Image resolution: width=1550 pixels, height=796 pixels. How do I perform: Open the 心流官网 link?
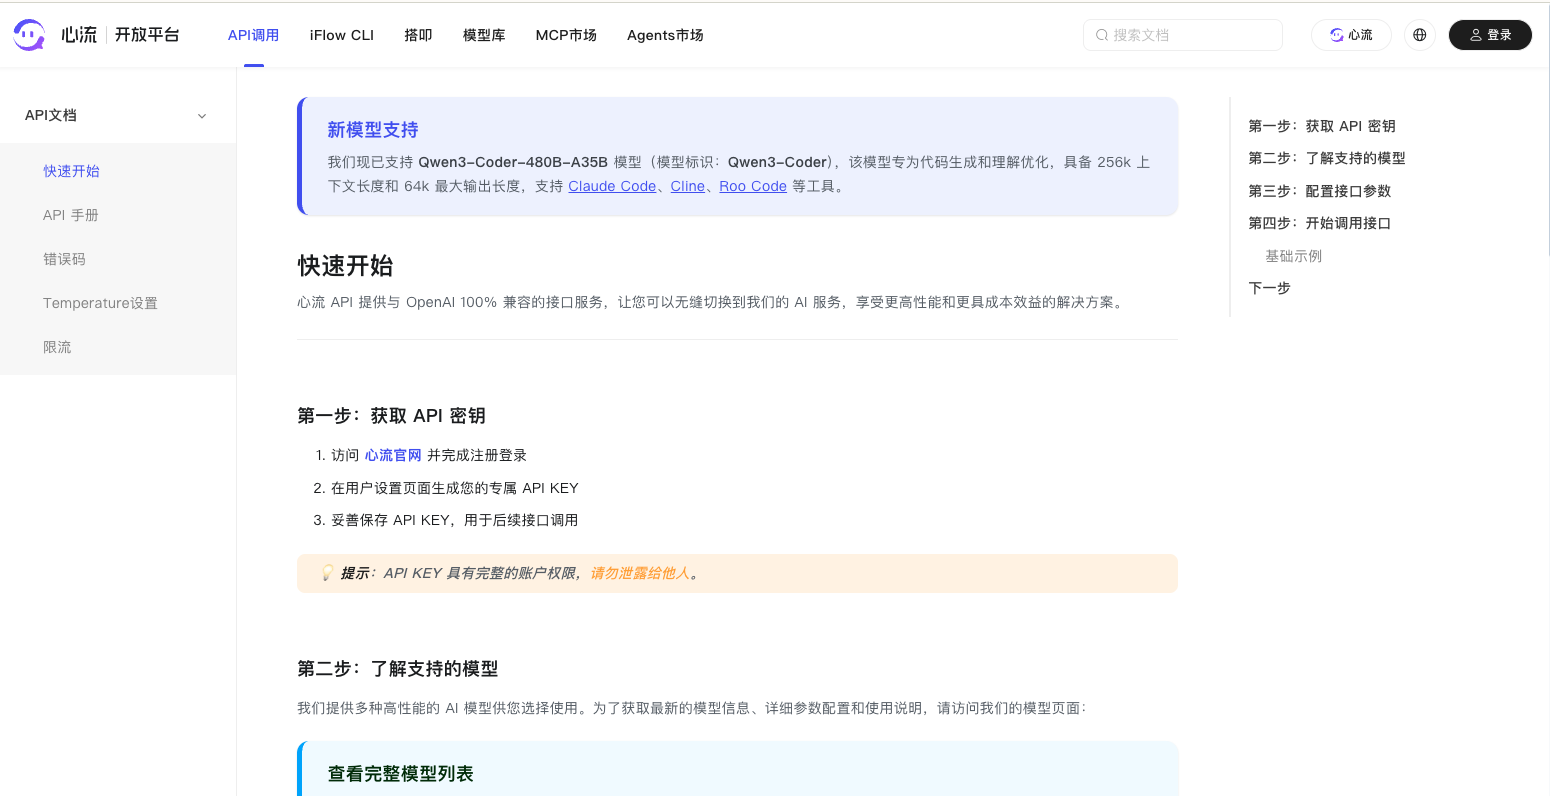click(393, 455)
